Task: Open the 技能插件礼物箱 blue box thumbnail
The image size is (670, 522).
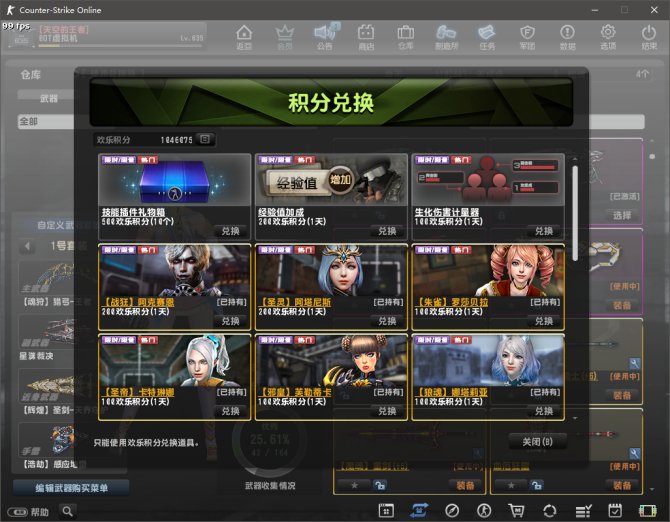Action: (x=174, y=180)
